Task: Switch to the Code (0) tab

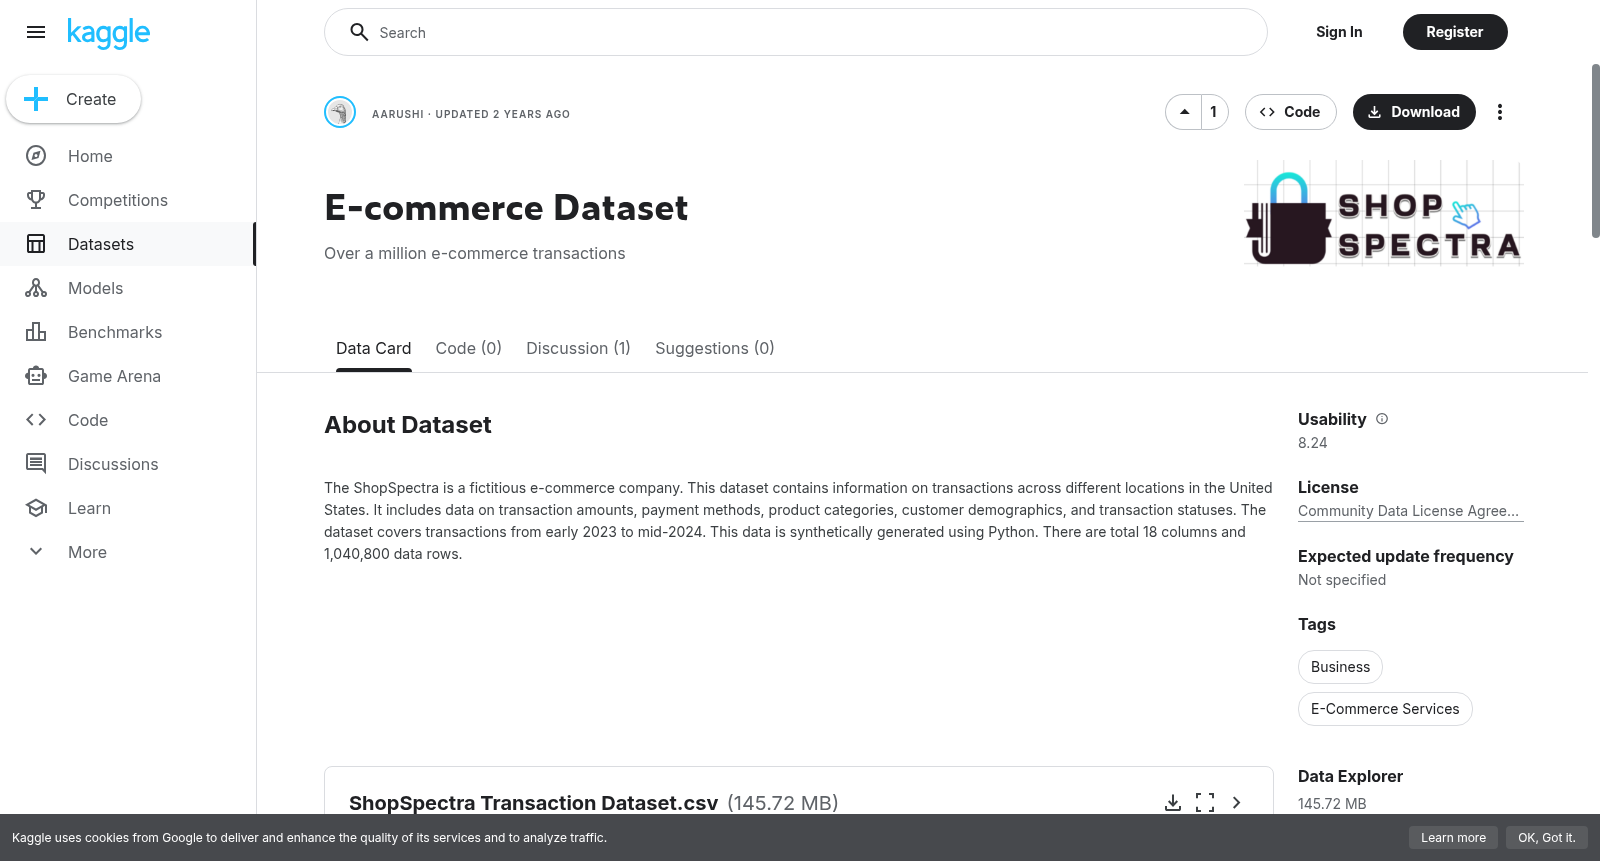Action: point(469,348)
